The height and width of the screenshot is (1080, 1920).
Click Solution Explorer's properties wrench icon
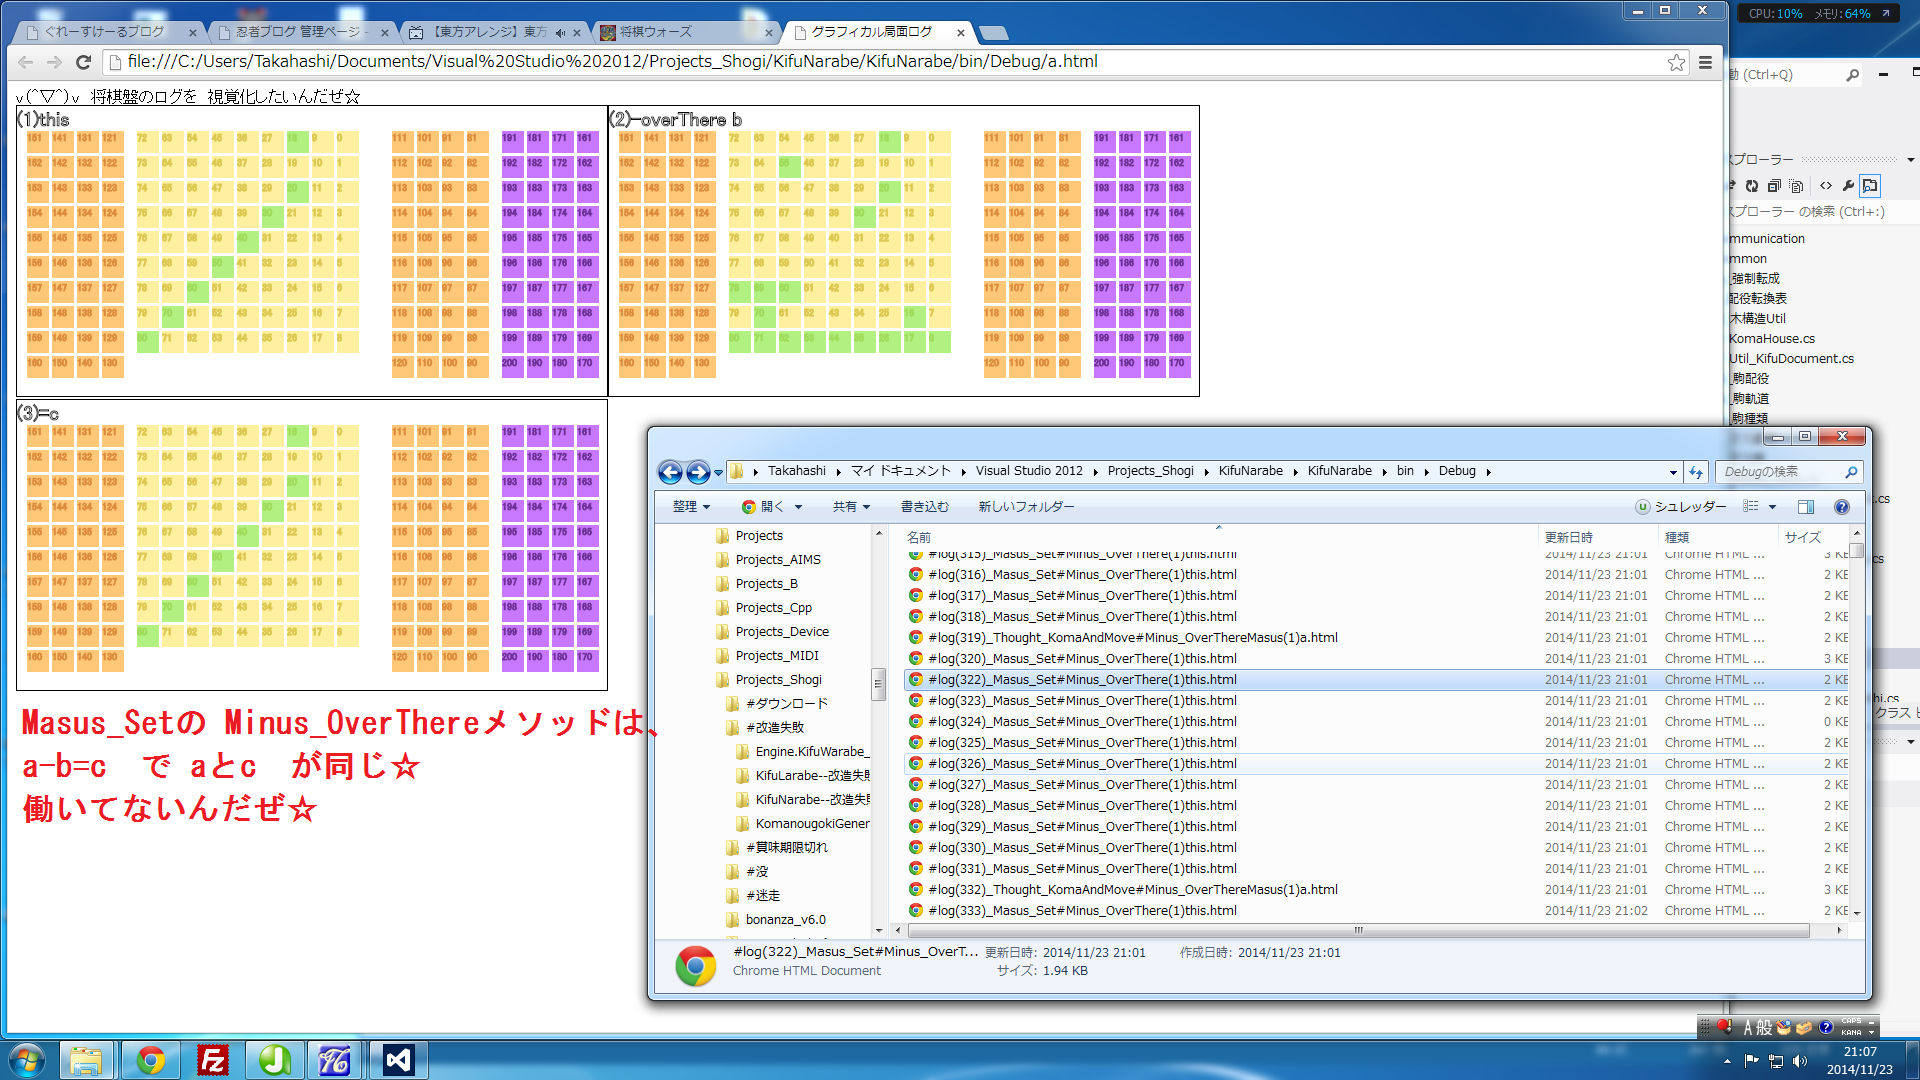1848,186
